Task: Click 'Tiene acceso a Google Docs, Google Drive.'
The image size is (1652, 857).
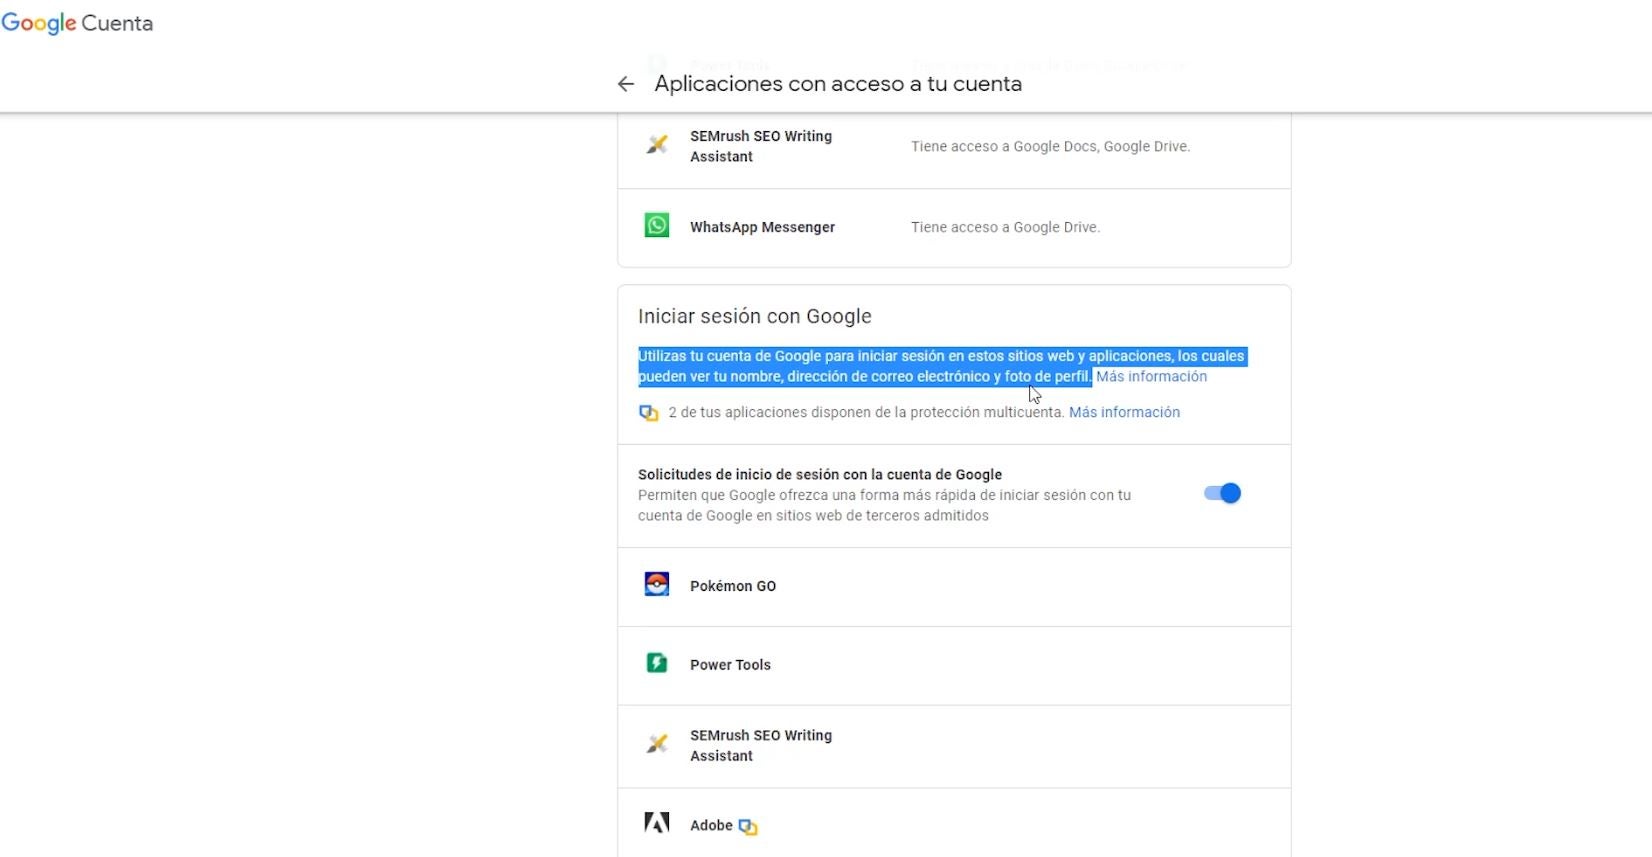Action: tap(1050, 146)
